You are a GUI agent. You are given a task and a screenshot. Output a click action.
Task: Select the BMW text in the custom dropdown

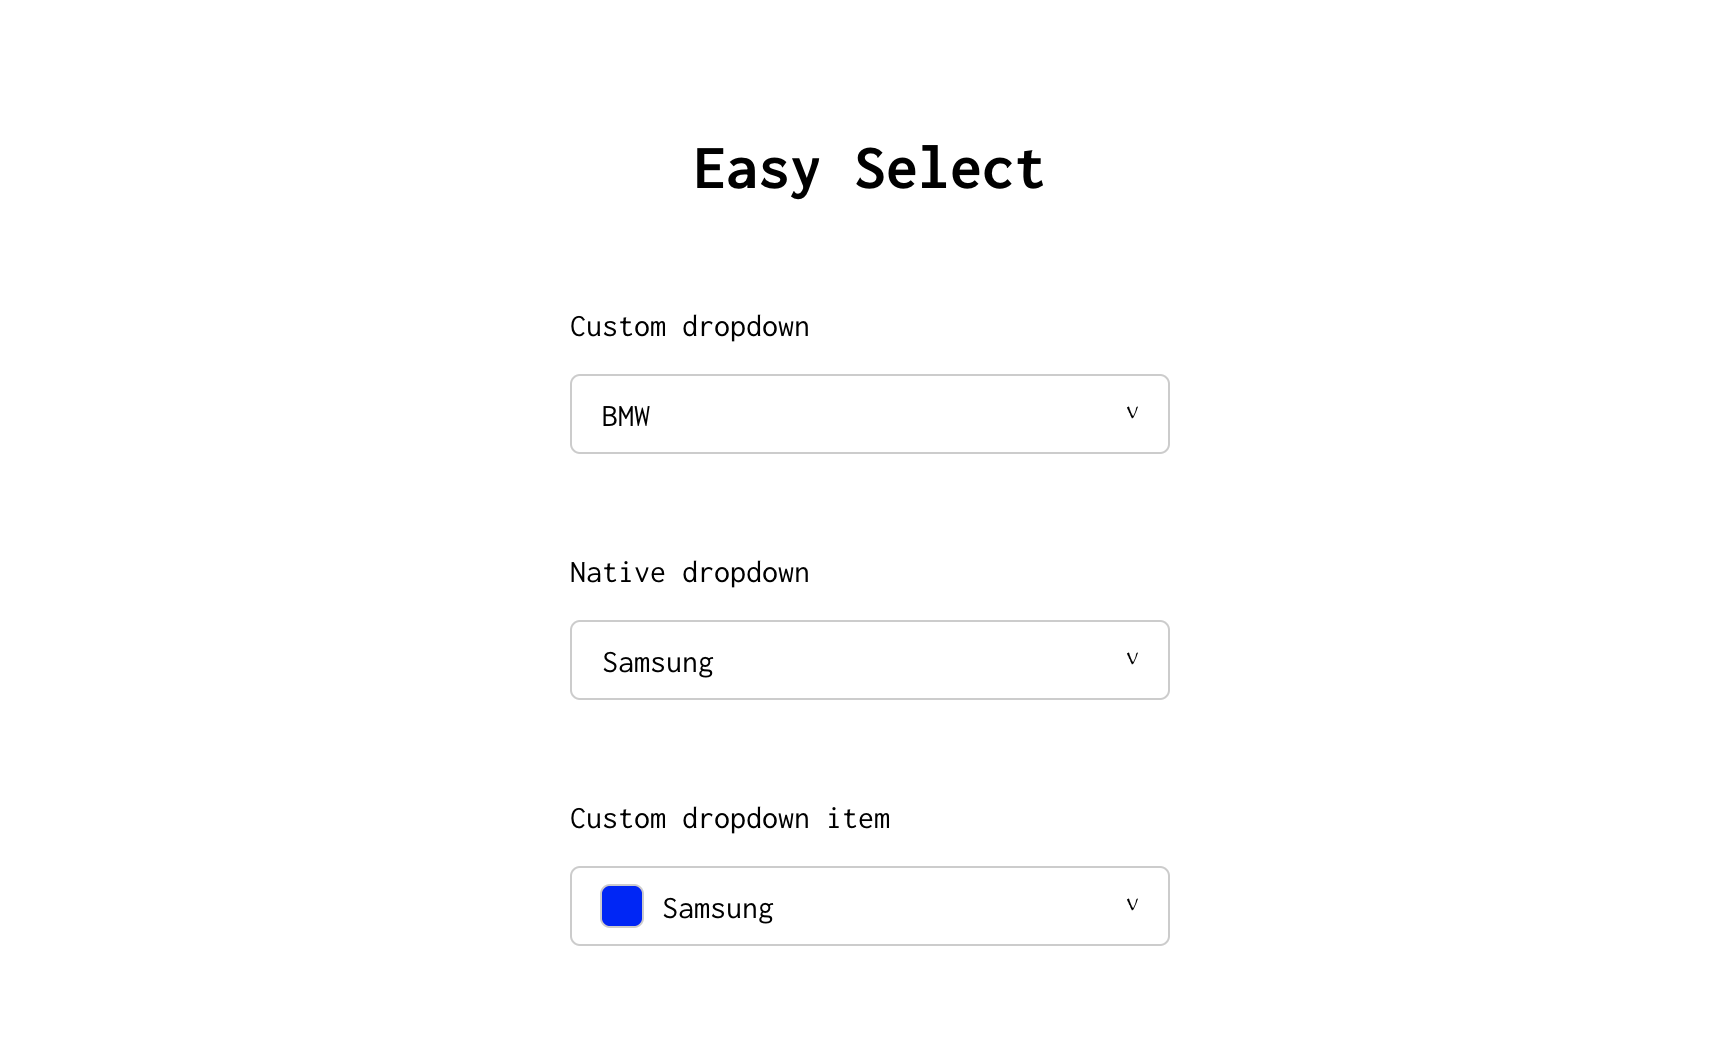point(625,414)
